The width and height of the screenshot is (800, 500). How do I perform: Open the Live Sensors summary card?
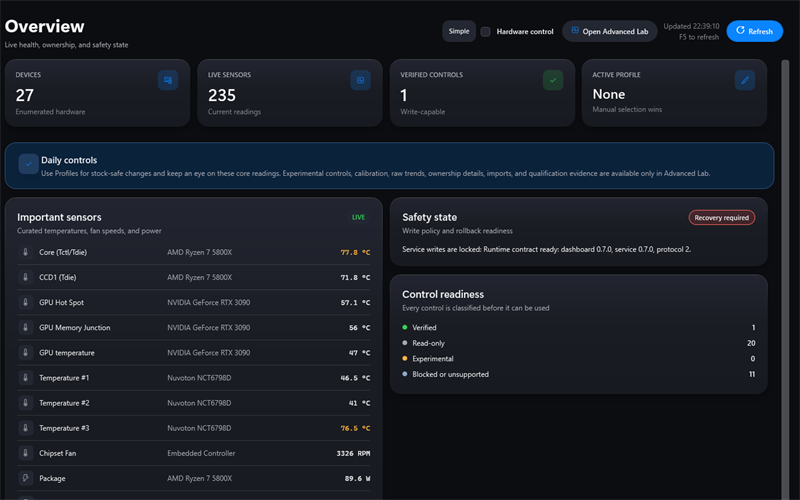click(x=290, y=93)
